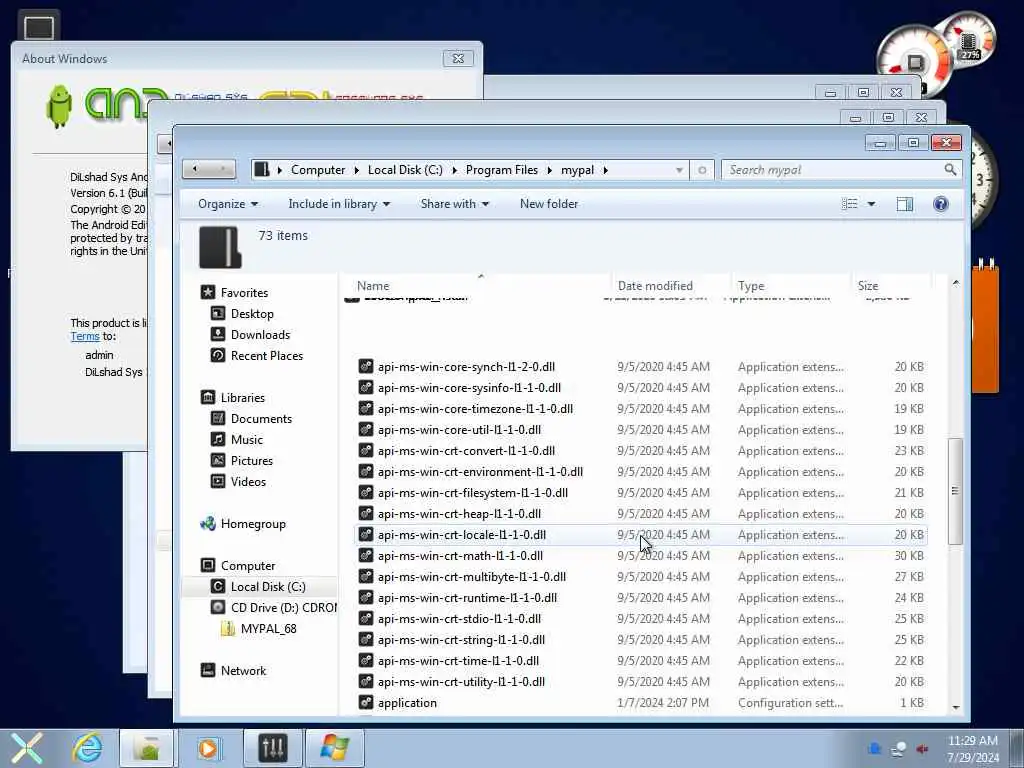The height and width of the screenshot is (768, 1024).
Task: Click the 23 KB size cell of crt-convert
Action: (x=908, y=451)
